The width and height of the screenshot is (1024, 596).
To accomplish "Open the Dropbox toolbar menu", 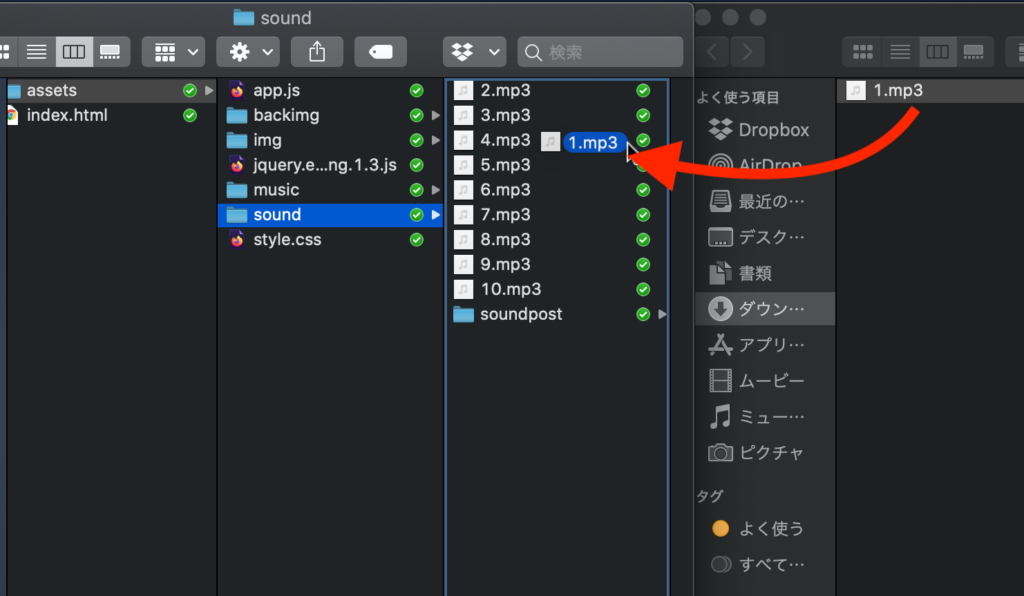I will [x=475, y=51].
